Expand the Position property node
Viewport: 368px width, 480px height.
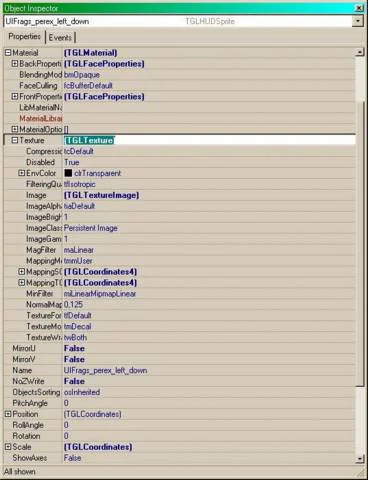[x=8, y=414]
